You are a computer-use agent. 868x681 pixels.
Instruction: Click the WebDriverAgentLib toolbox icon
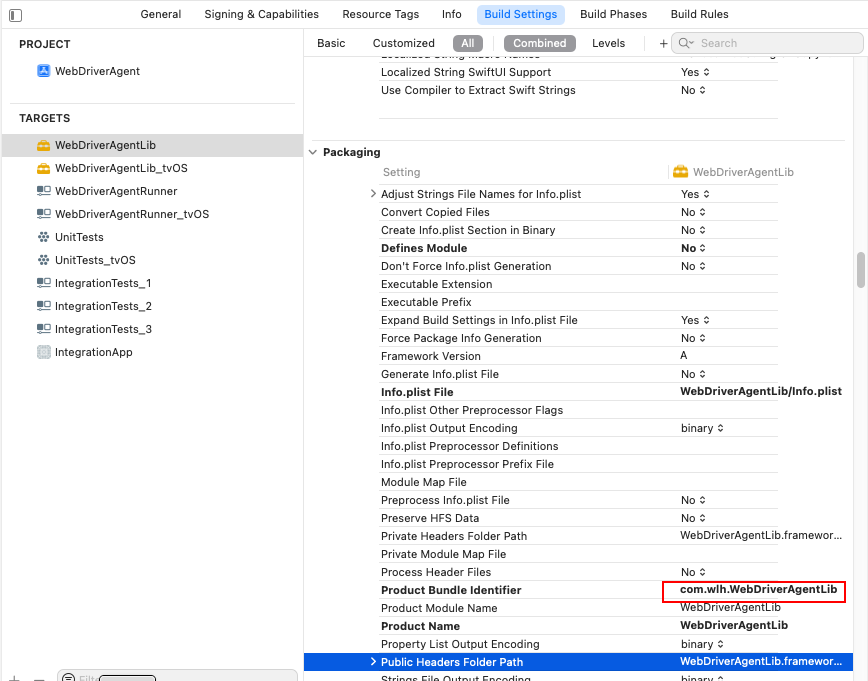point(43,145)
